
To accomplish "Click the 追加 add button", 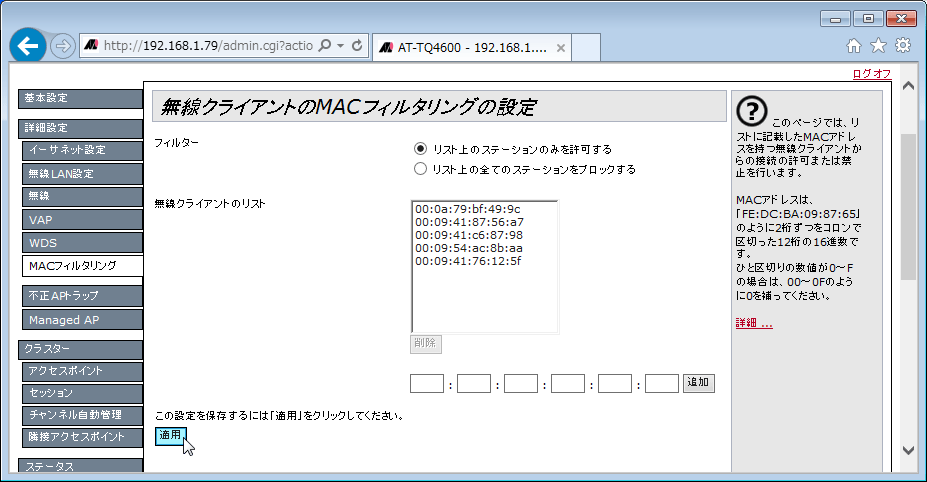I will pyautogui.click(x=699, y=383).
